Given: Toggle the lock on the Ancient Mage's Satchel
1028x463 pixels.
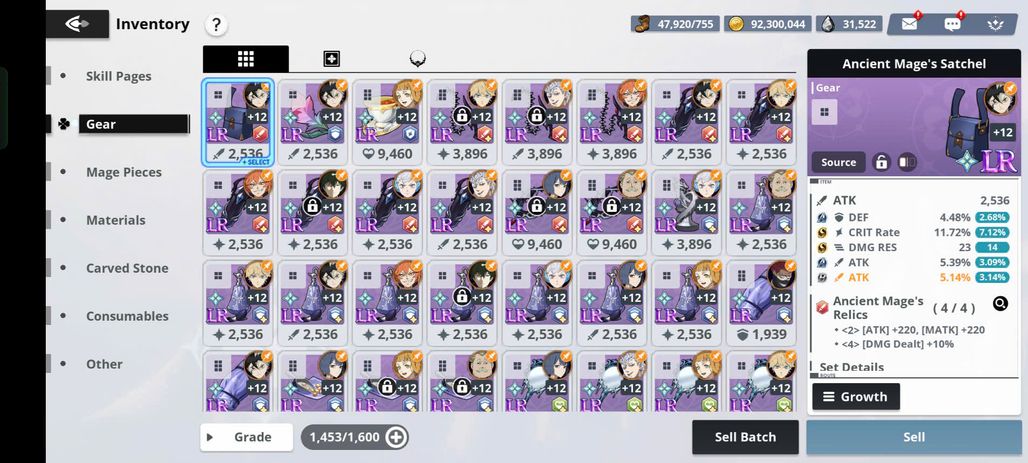Looking at the screenshot, I should pos(882,162).
